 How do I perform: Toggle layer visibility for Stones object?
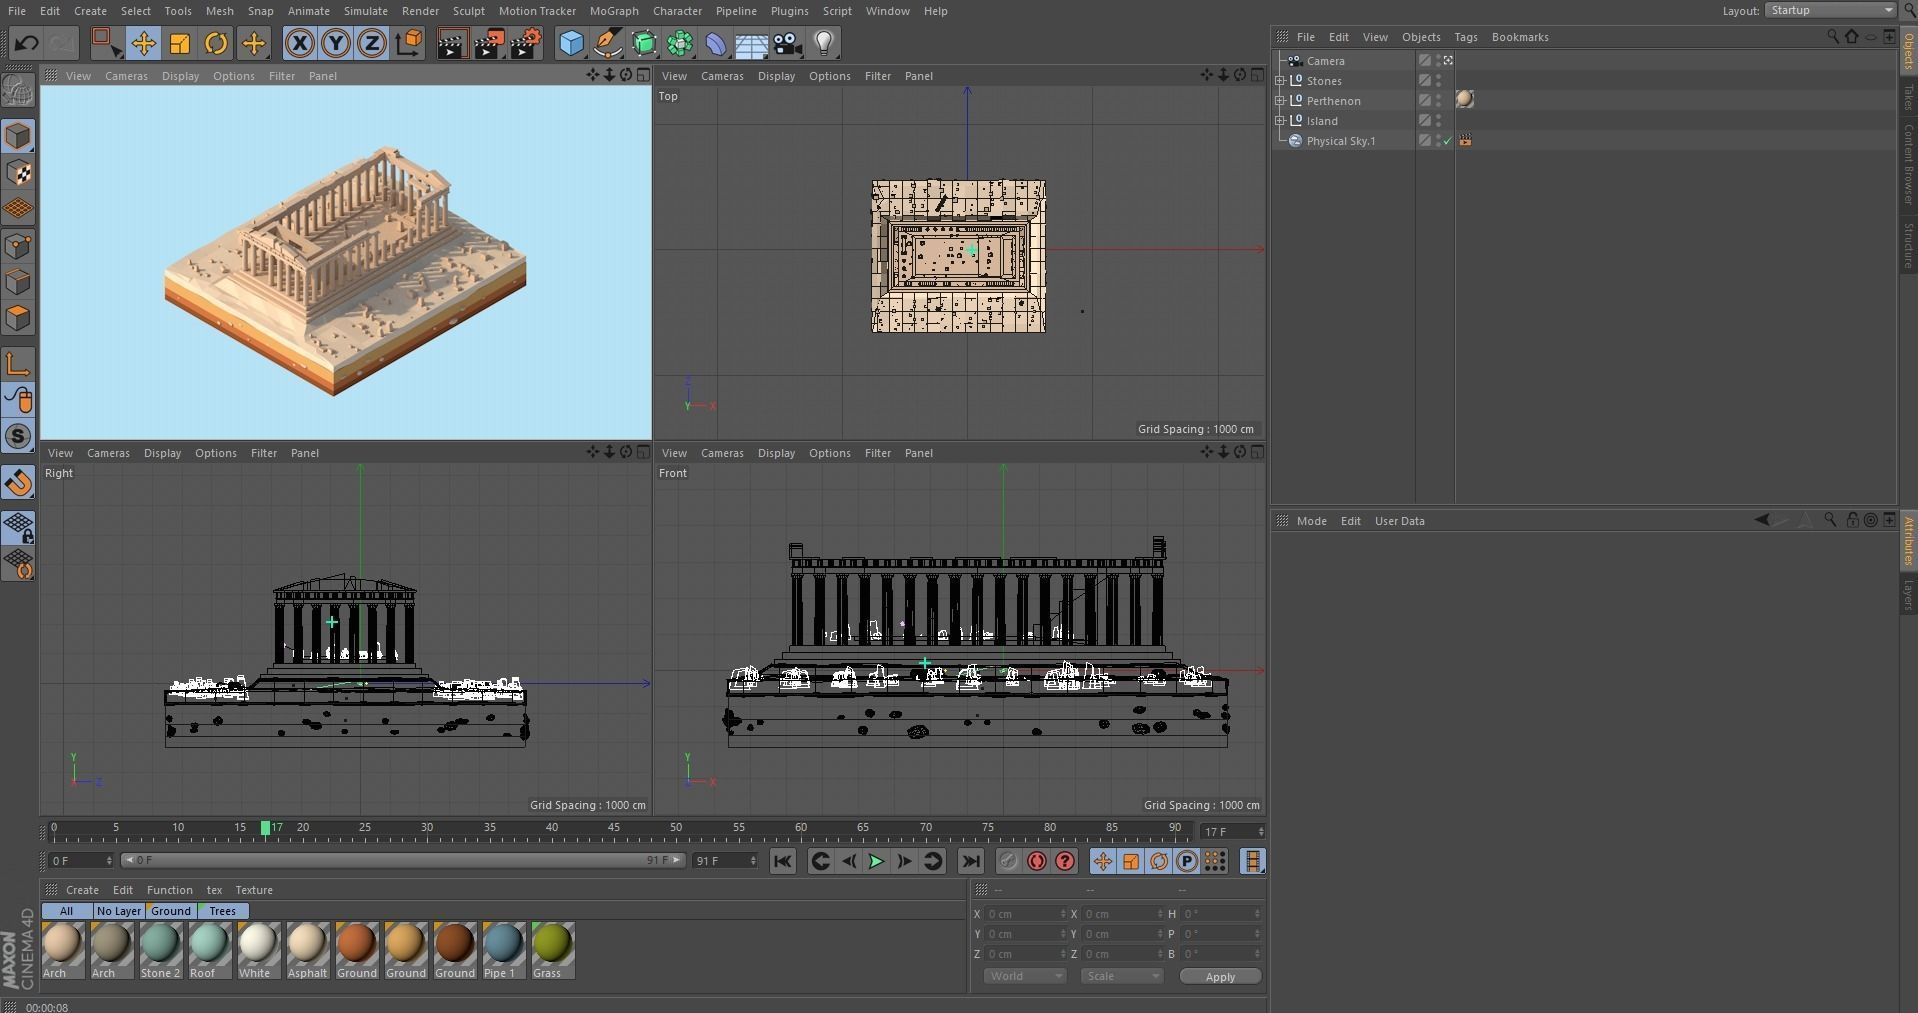(x=1425, y=81)
